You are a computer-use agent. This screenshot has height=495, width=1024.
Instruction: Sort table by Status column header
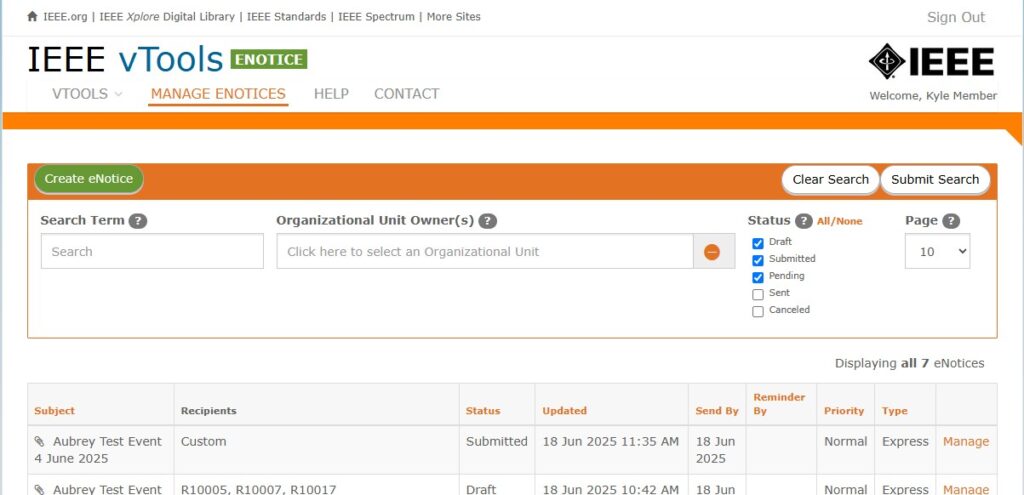pyautogui.click(x=483, y=411)
